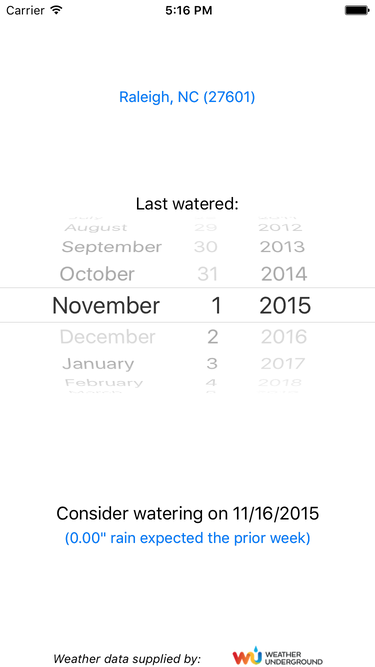Screen dimensions: 375x667
Task: Select year 2016 in the year wheel
Action: point(284,337)
